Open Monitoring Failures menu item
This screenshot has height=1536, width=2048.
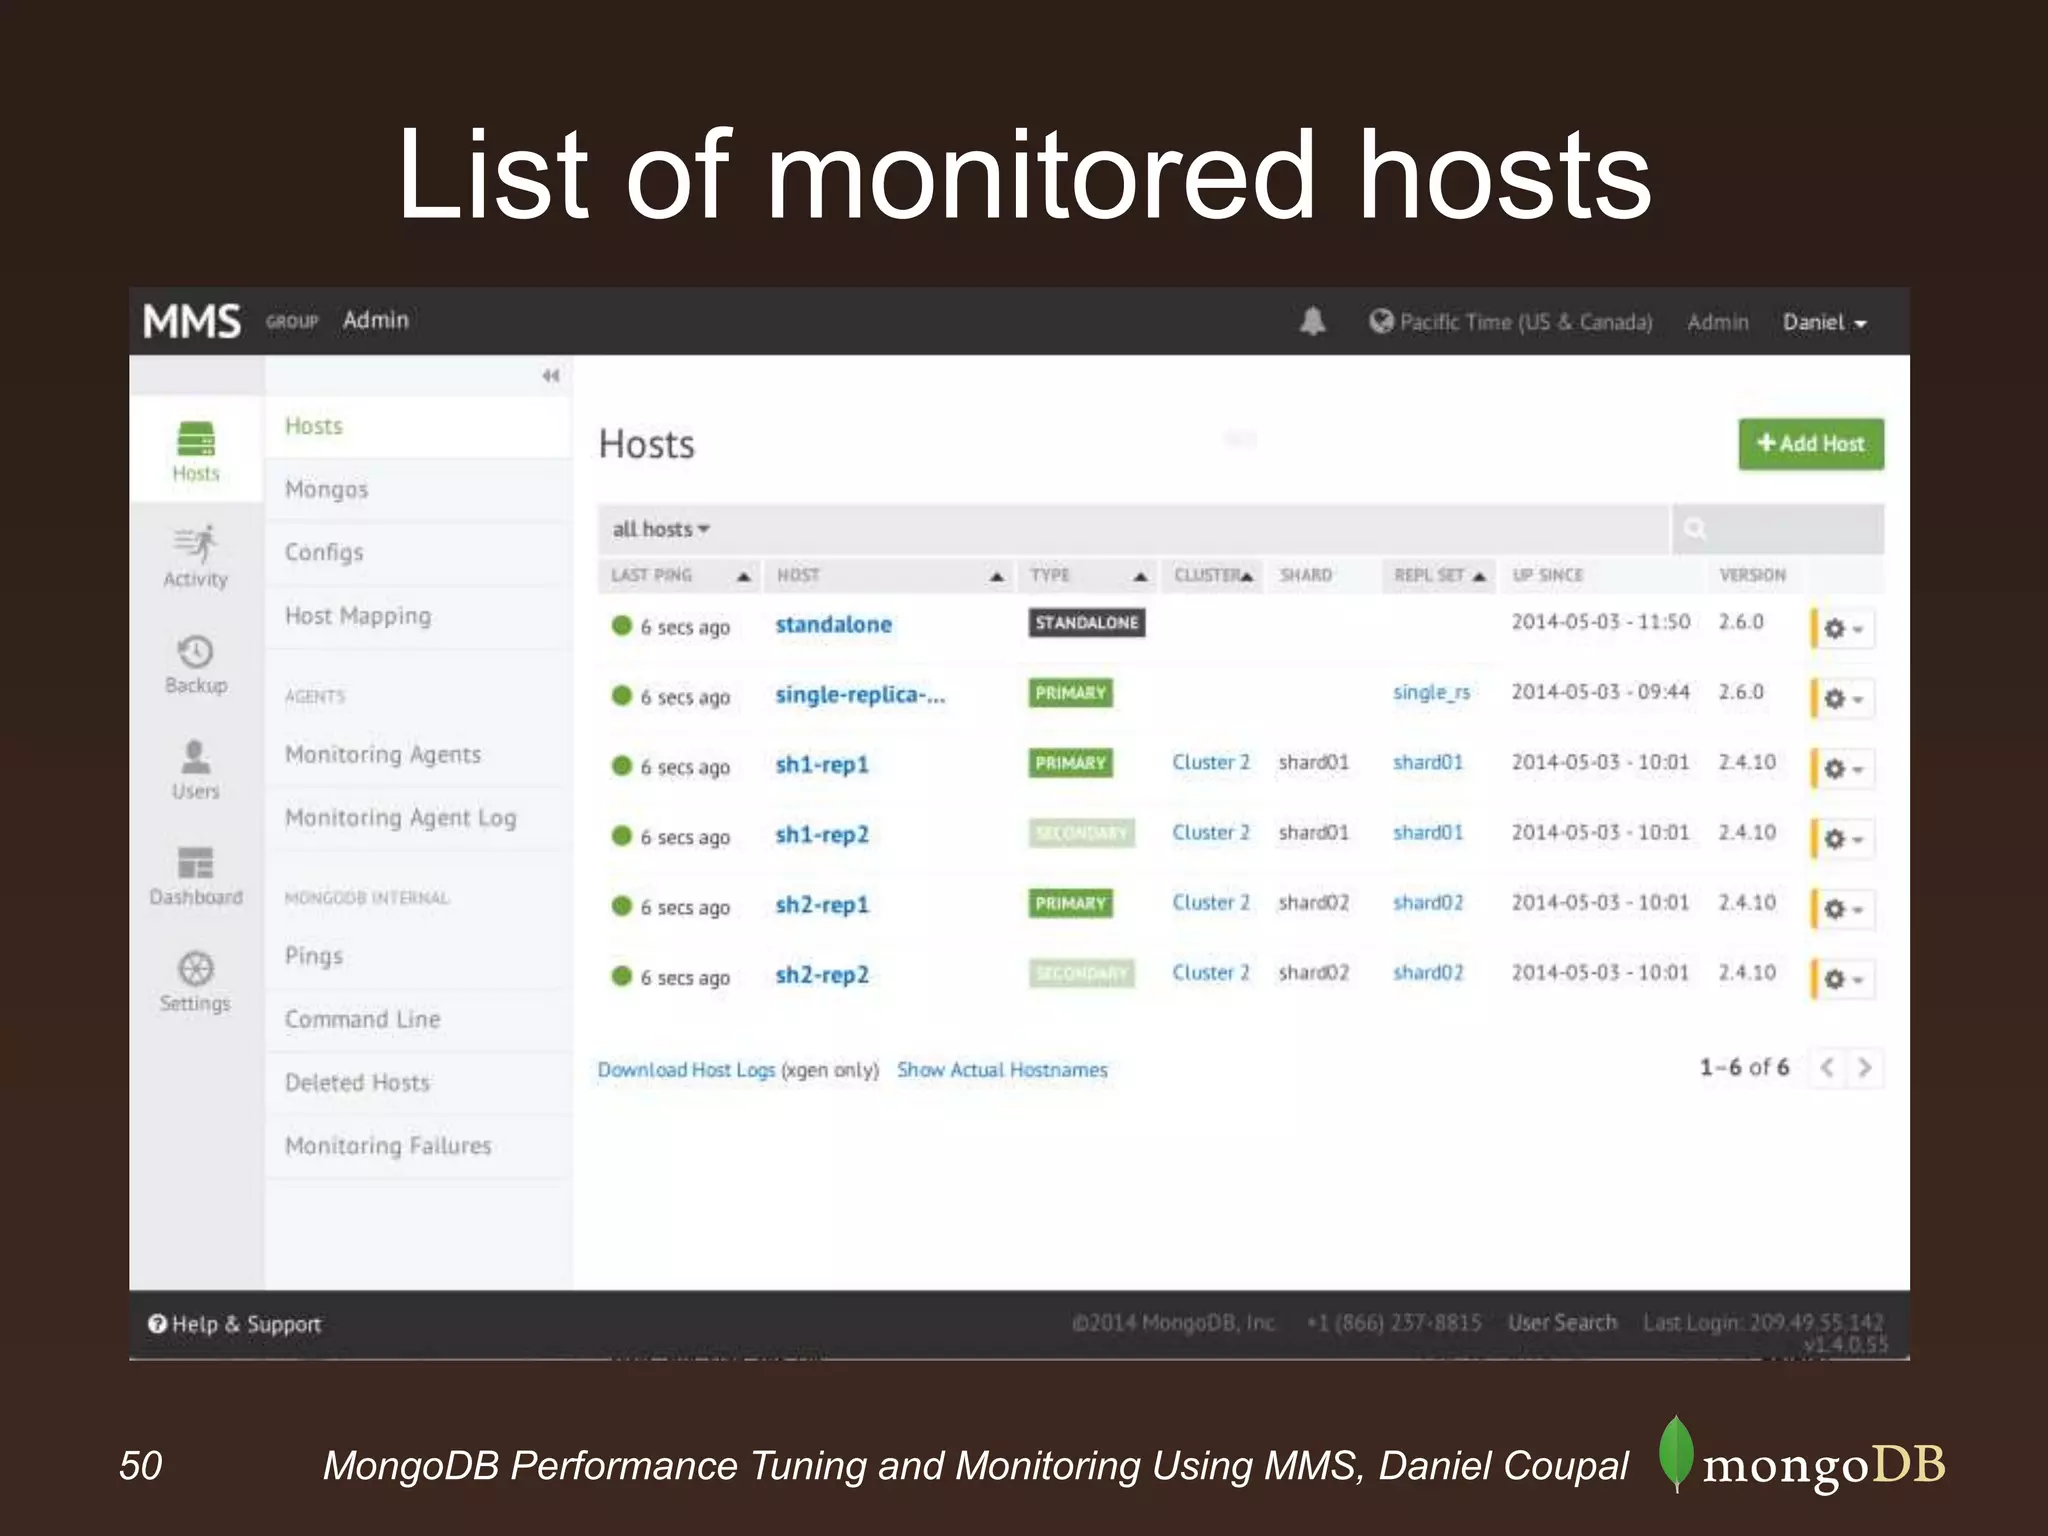[x=417, y=1146]
